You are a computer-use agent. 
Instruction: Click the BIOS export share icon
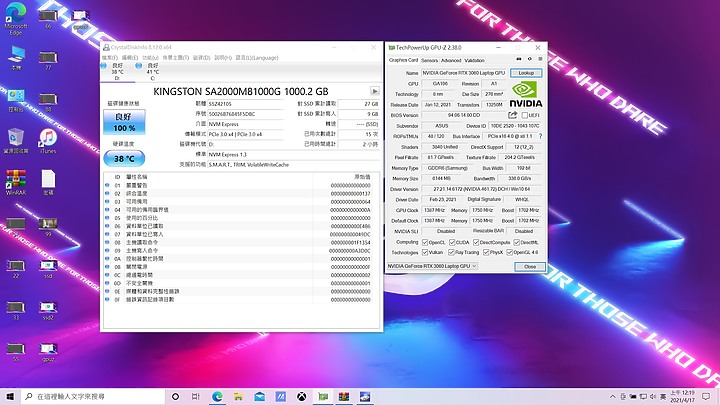(x=512, y=115)
